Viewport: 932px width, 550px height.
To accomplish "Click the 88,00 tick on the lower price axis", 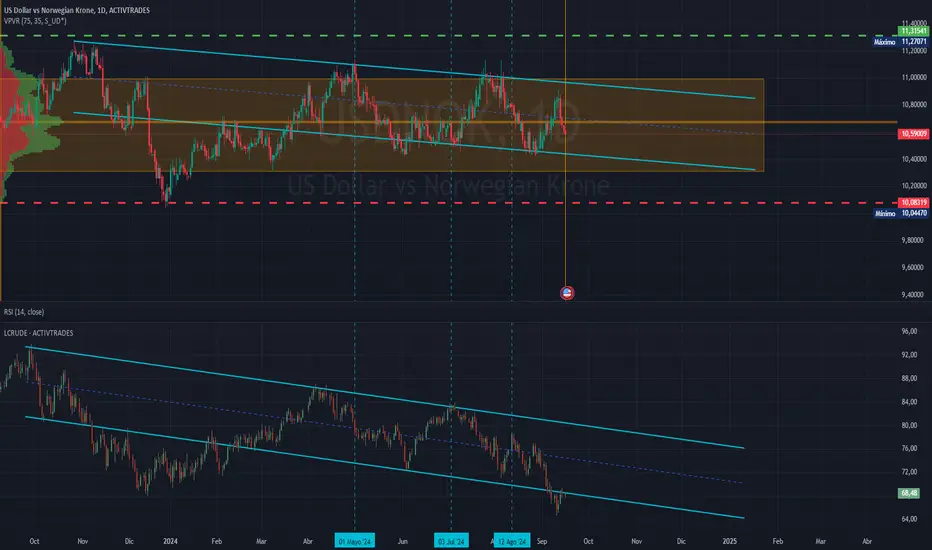I will click(x=909, y=378).
